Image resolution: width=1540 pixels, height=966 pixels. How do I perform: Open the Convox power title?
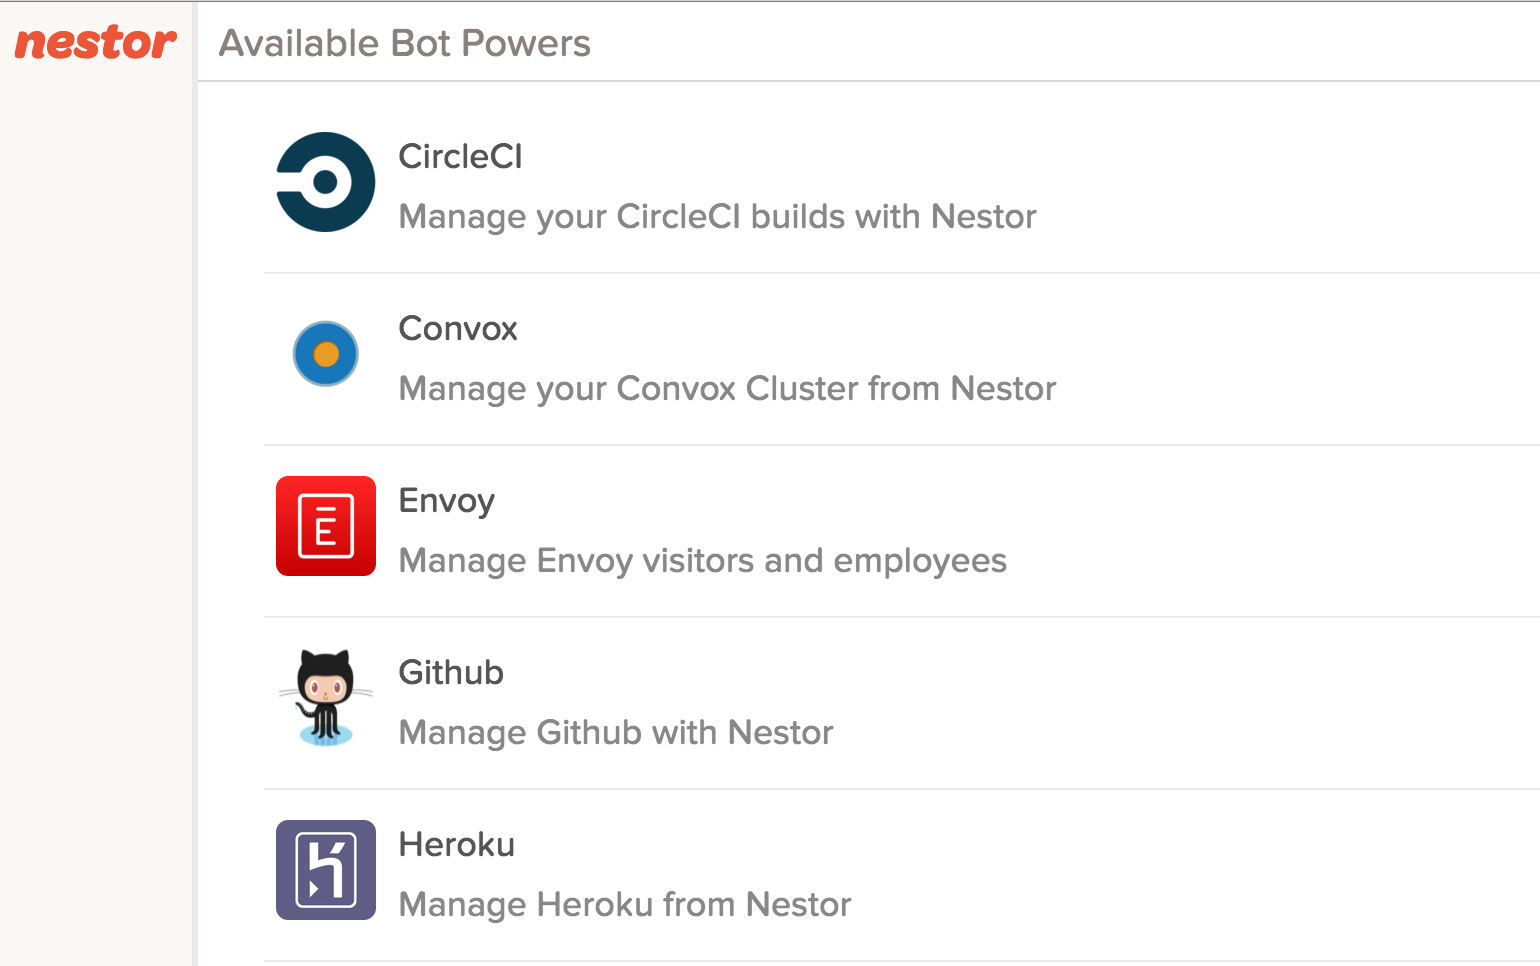(458, 328)
